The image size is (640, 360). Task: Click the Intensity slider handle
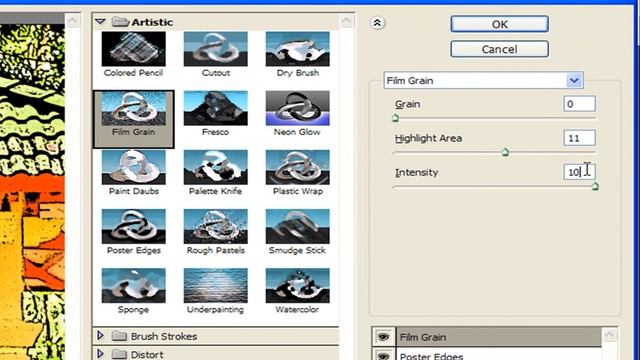tap(595, 187)
